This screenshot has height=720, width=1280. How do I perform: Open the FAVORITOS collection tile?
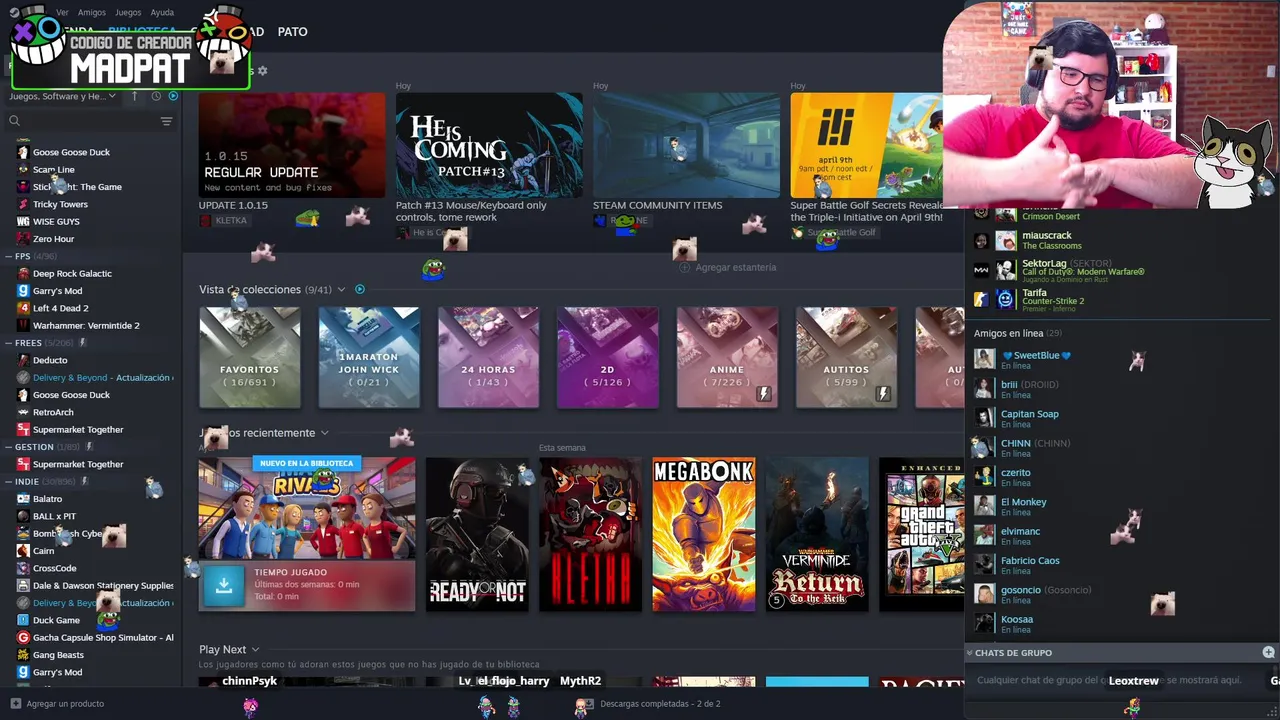click(x=250, y=358)
